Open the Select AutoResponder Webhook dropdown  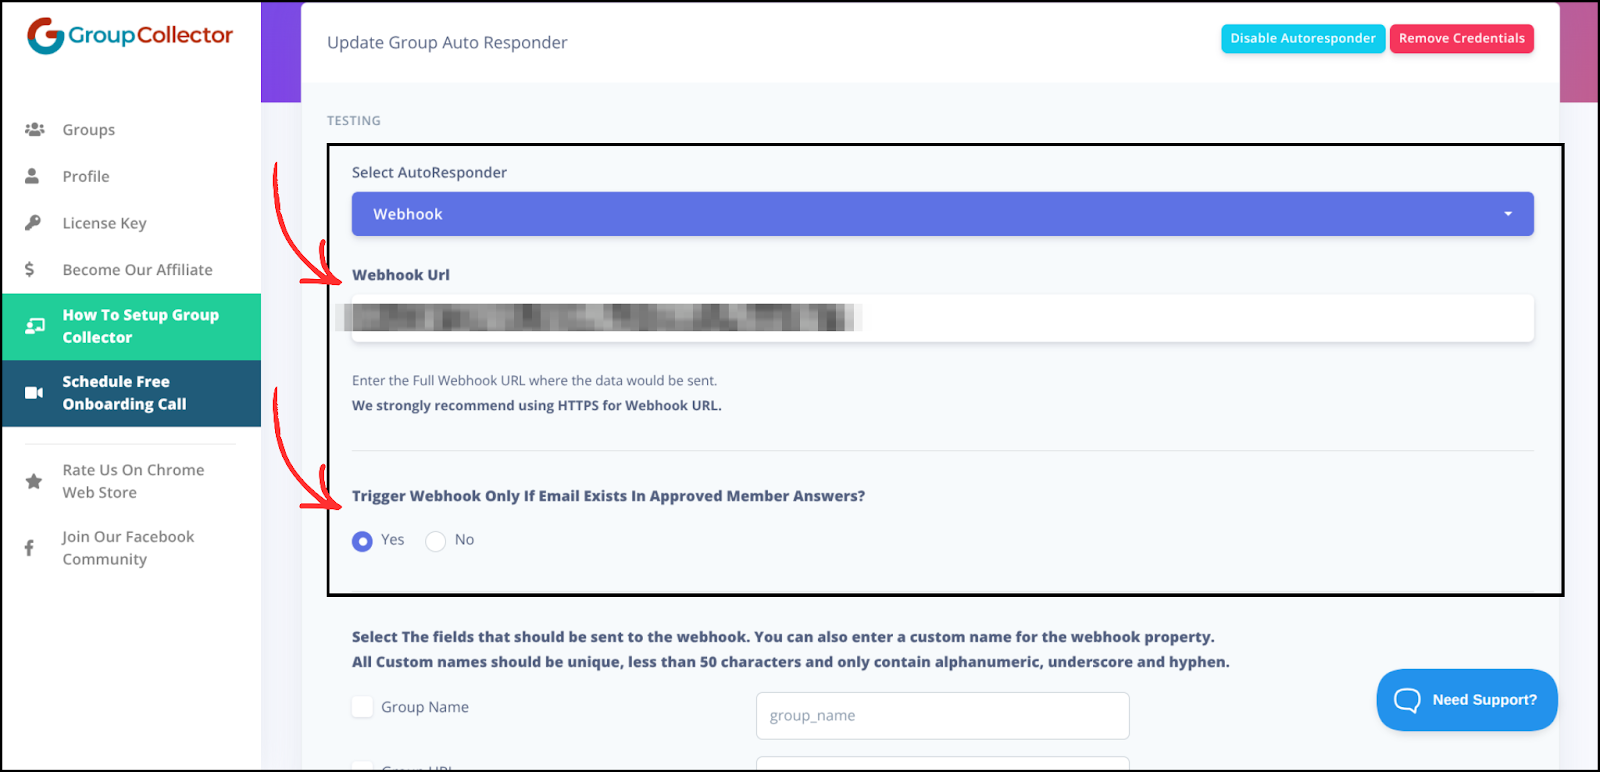[x=943, y=214]
